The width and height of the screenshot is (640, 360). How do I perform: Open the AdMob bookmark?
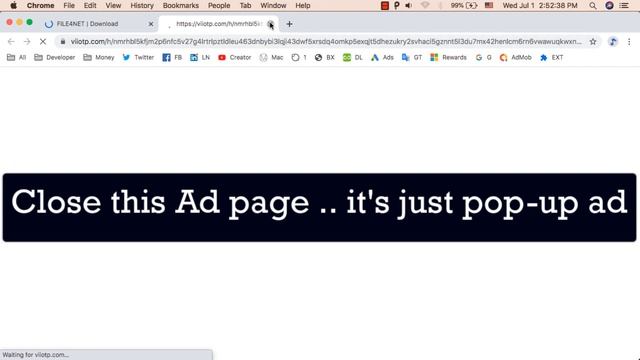pyautogui.click(x=516, y=58)
